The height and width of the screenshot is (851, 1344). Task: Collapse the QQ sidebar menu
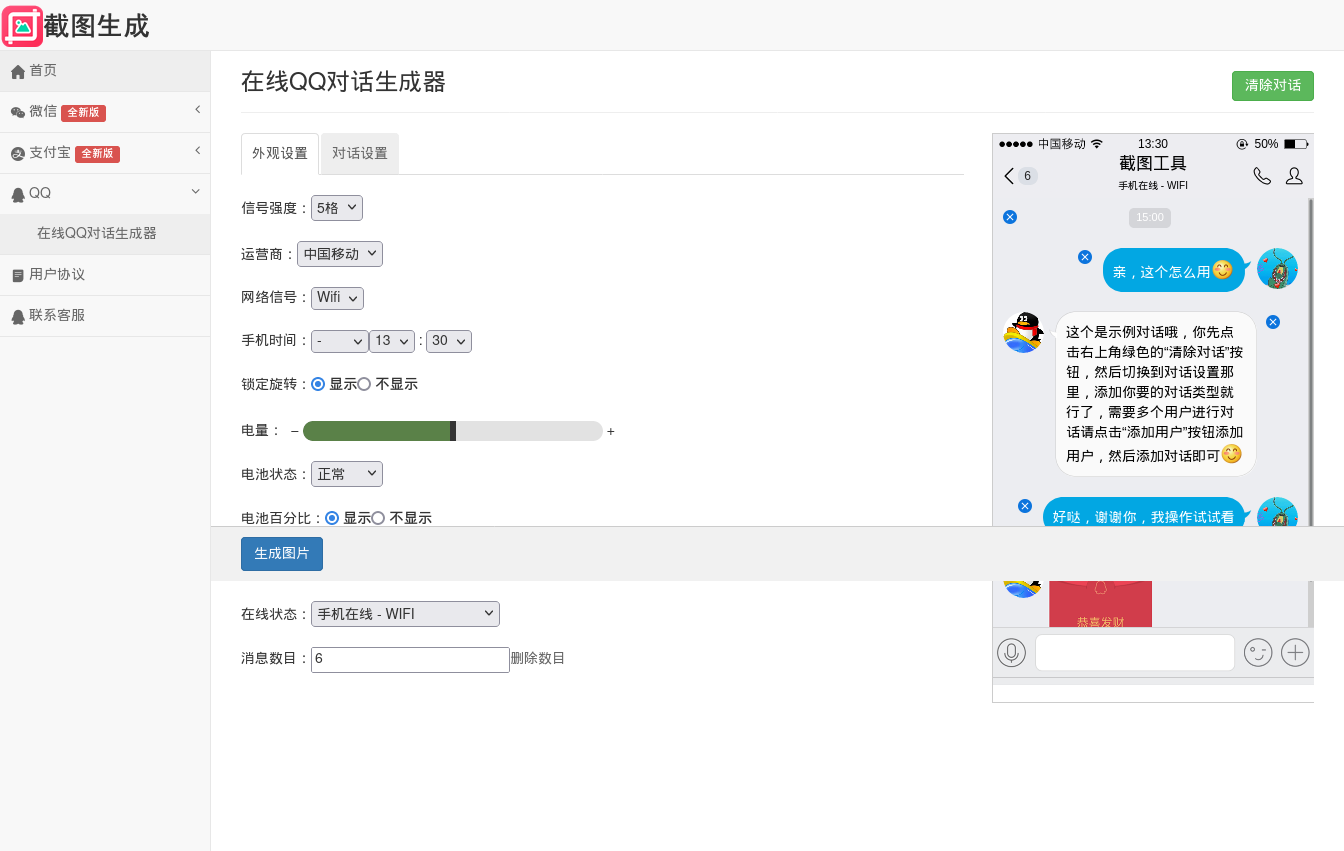105,193
